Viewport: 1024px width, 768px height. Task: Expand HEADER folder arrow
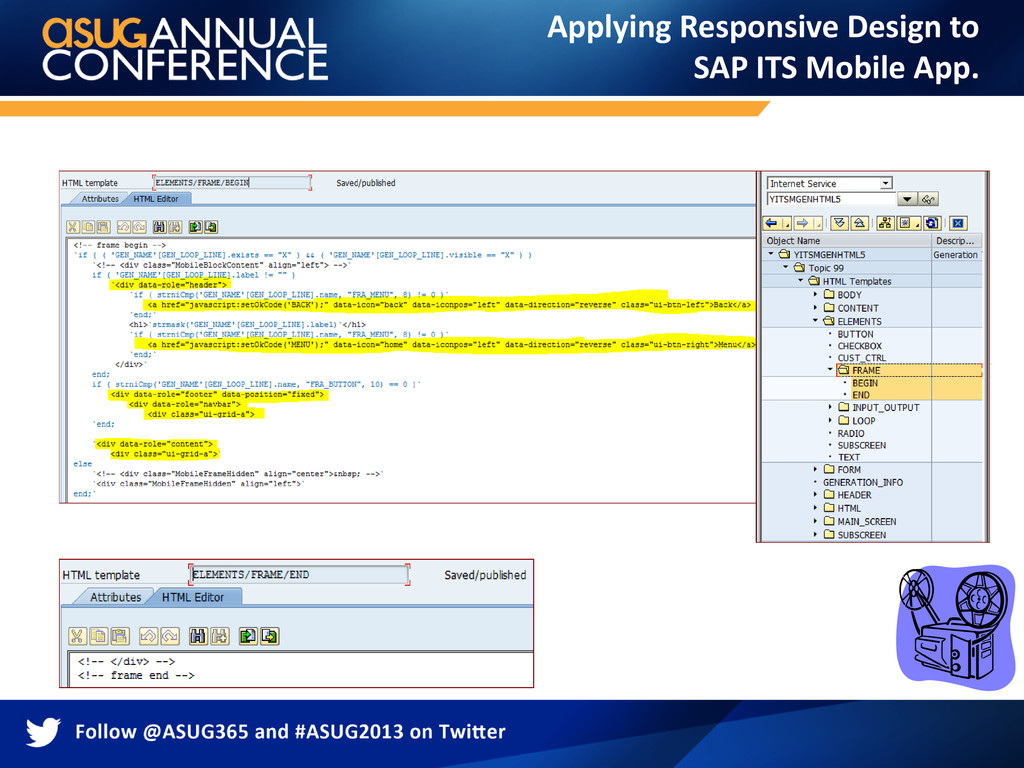coord(815,494)
